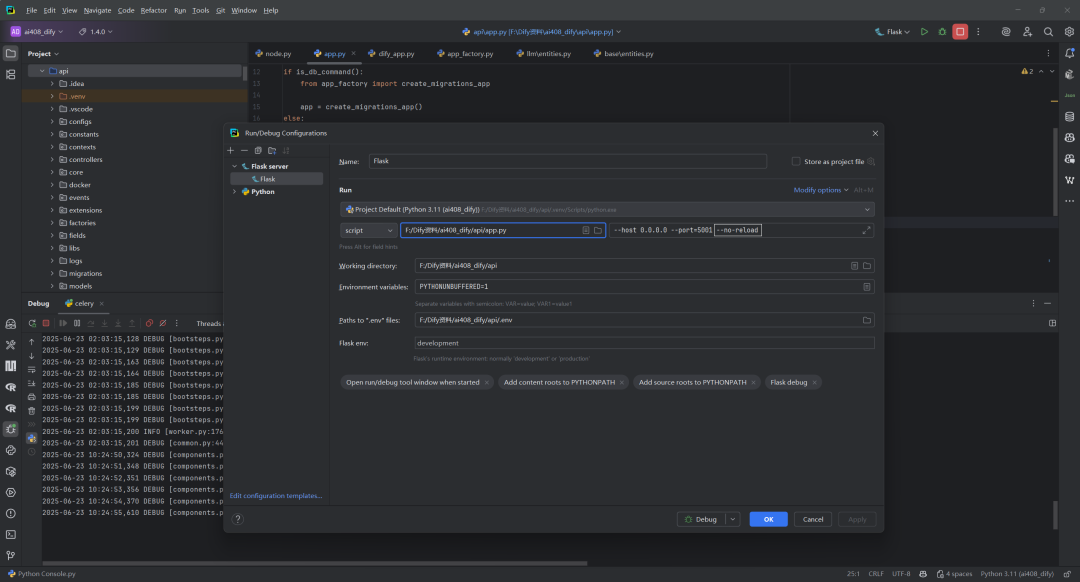Image resolution: width=1080 pixels, height=582 pixels.
Task: Open the Debug button dropdown arrow
Action: coord(733,519)
